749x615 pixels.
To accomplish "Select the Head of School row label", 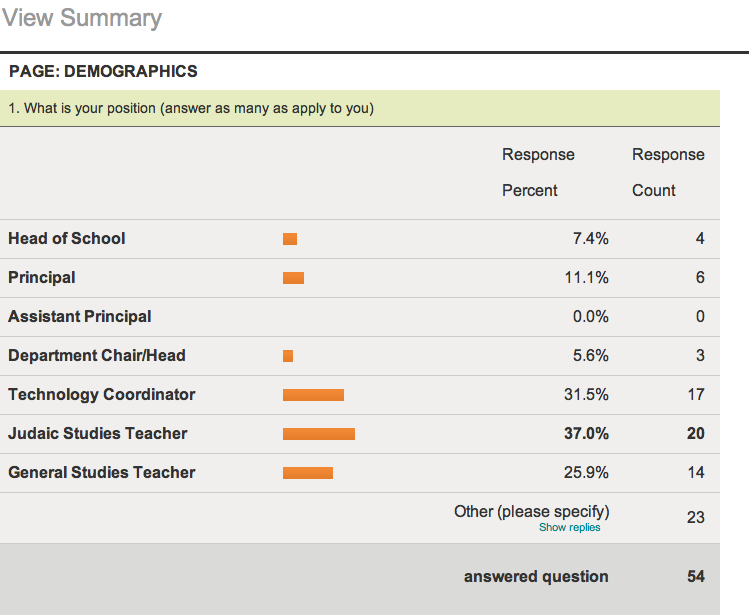I will (x=67, y=238).
